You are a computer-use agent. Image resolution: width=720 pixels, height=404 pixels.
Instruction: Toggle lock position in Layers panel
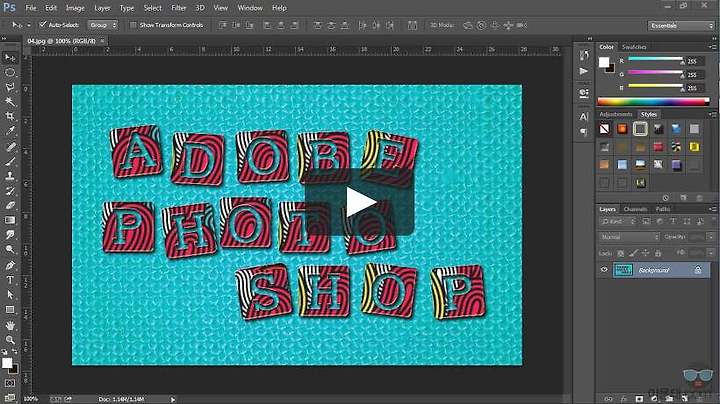[x=645, y=253]
